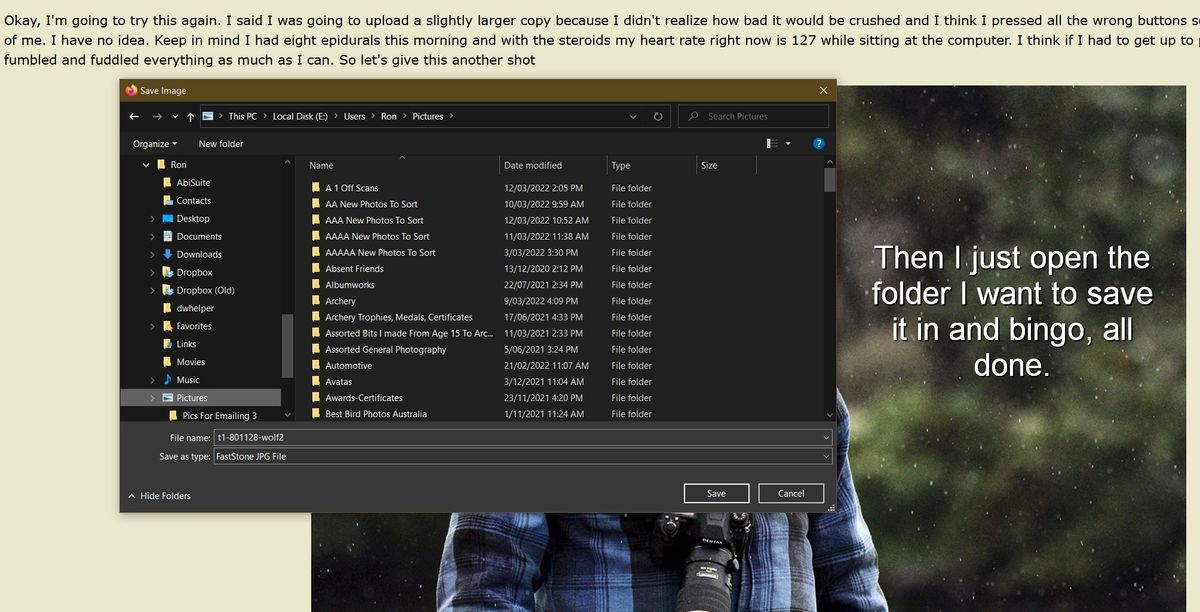Open the File name dropdown arrow
This screenshot has height=612, width=1200.
pyautogui.click(x=825, y=438)
